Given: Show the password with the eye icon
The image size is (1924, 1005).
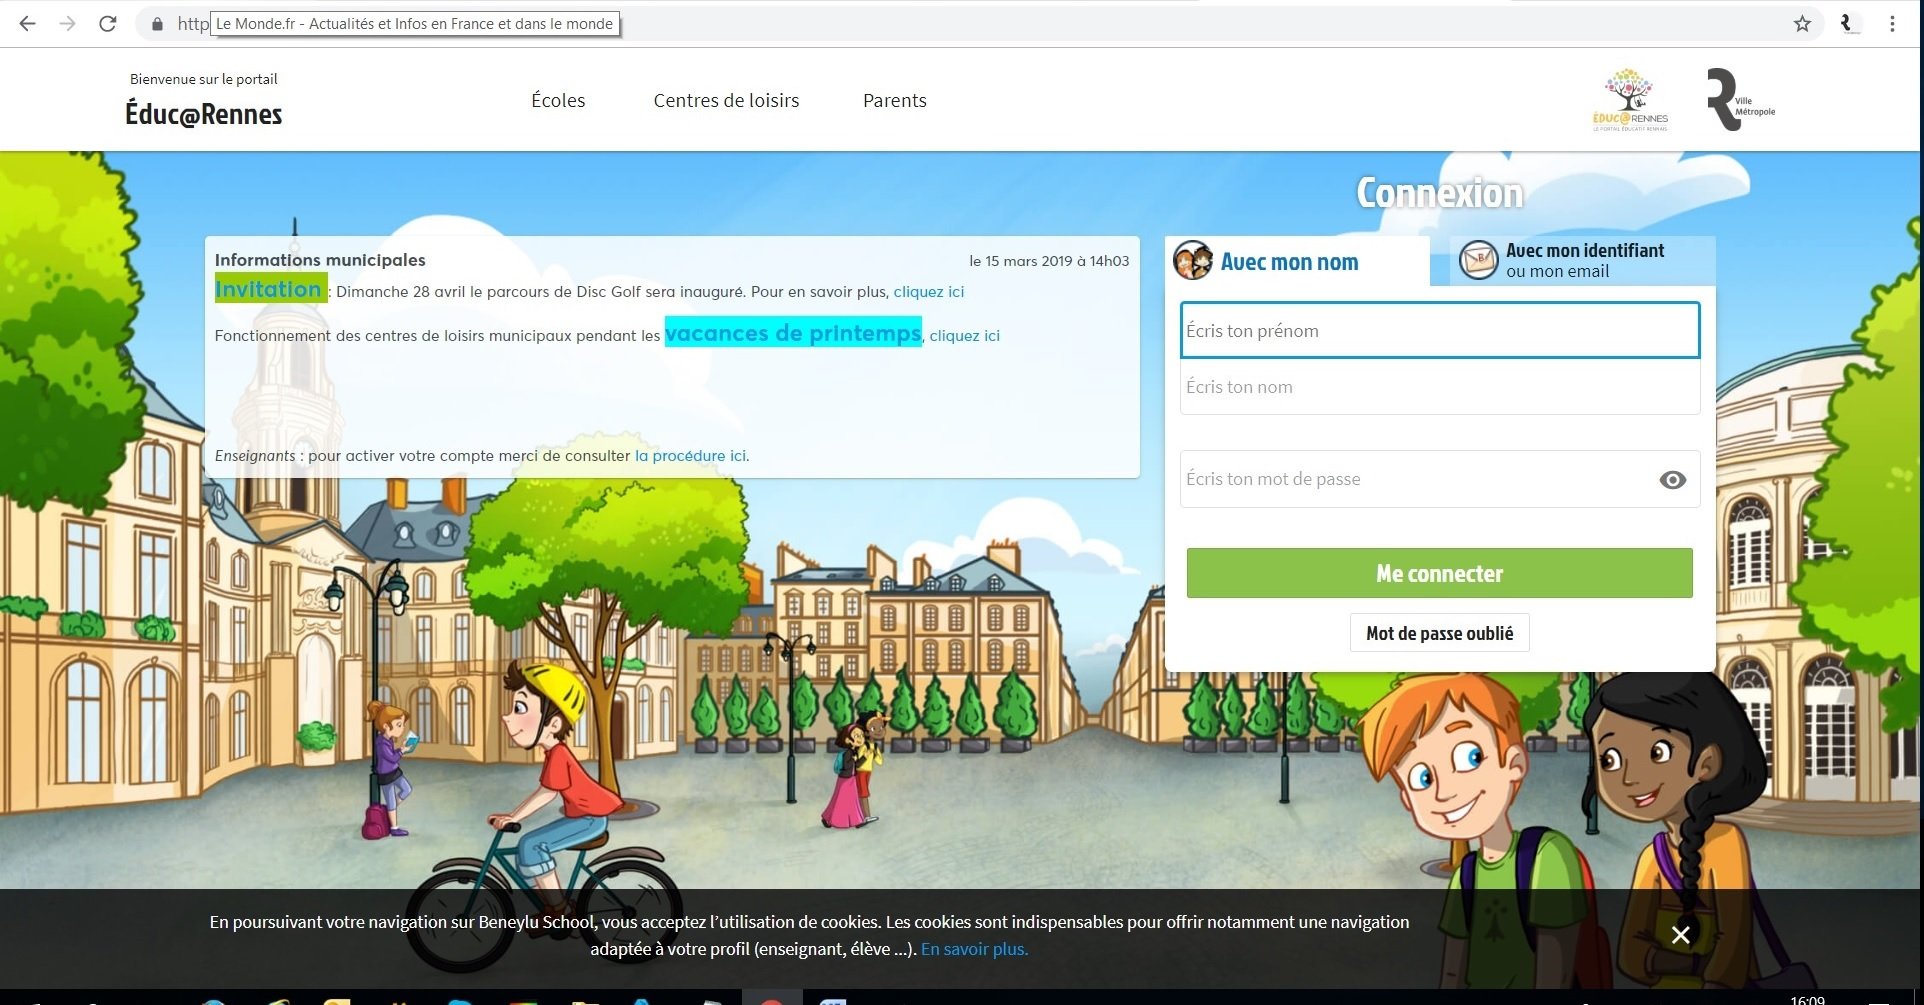Looking at the screenshot, I should coord(1672,480).
